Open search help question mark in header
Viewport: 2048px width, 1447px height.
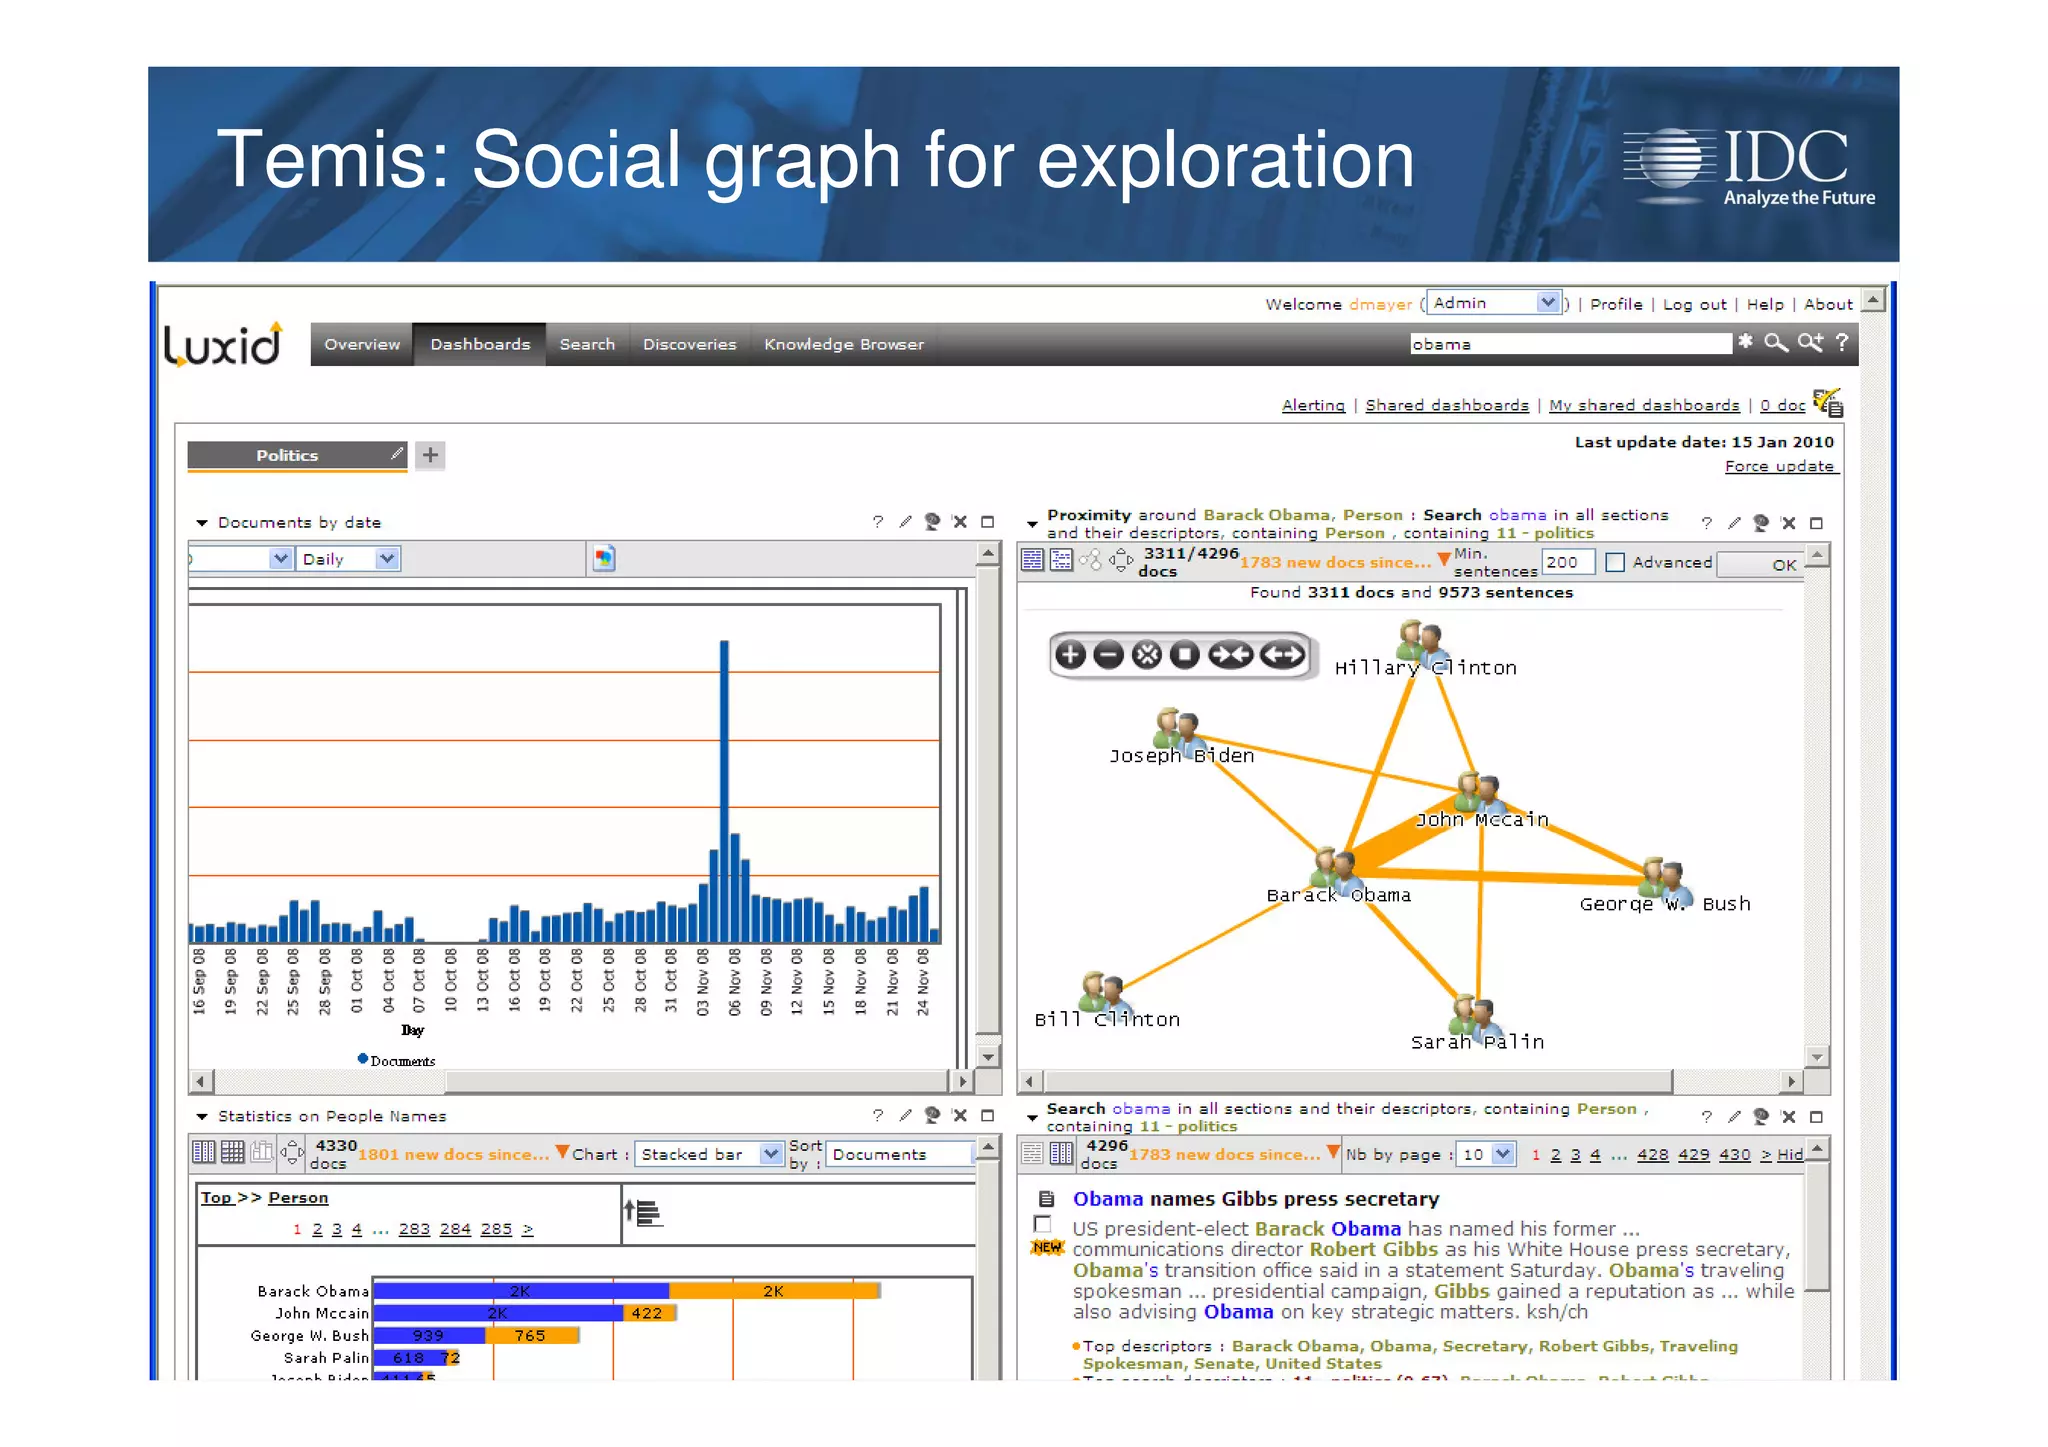click(x=1842, y=342)
